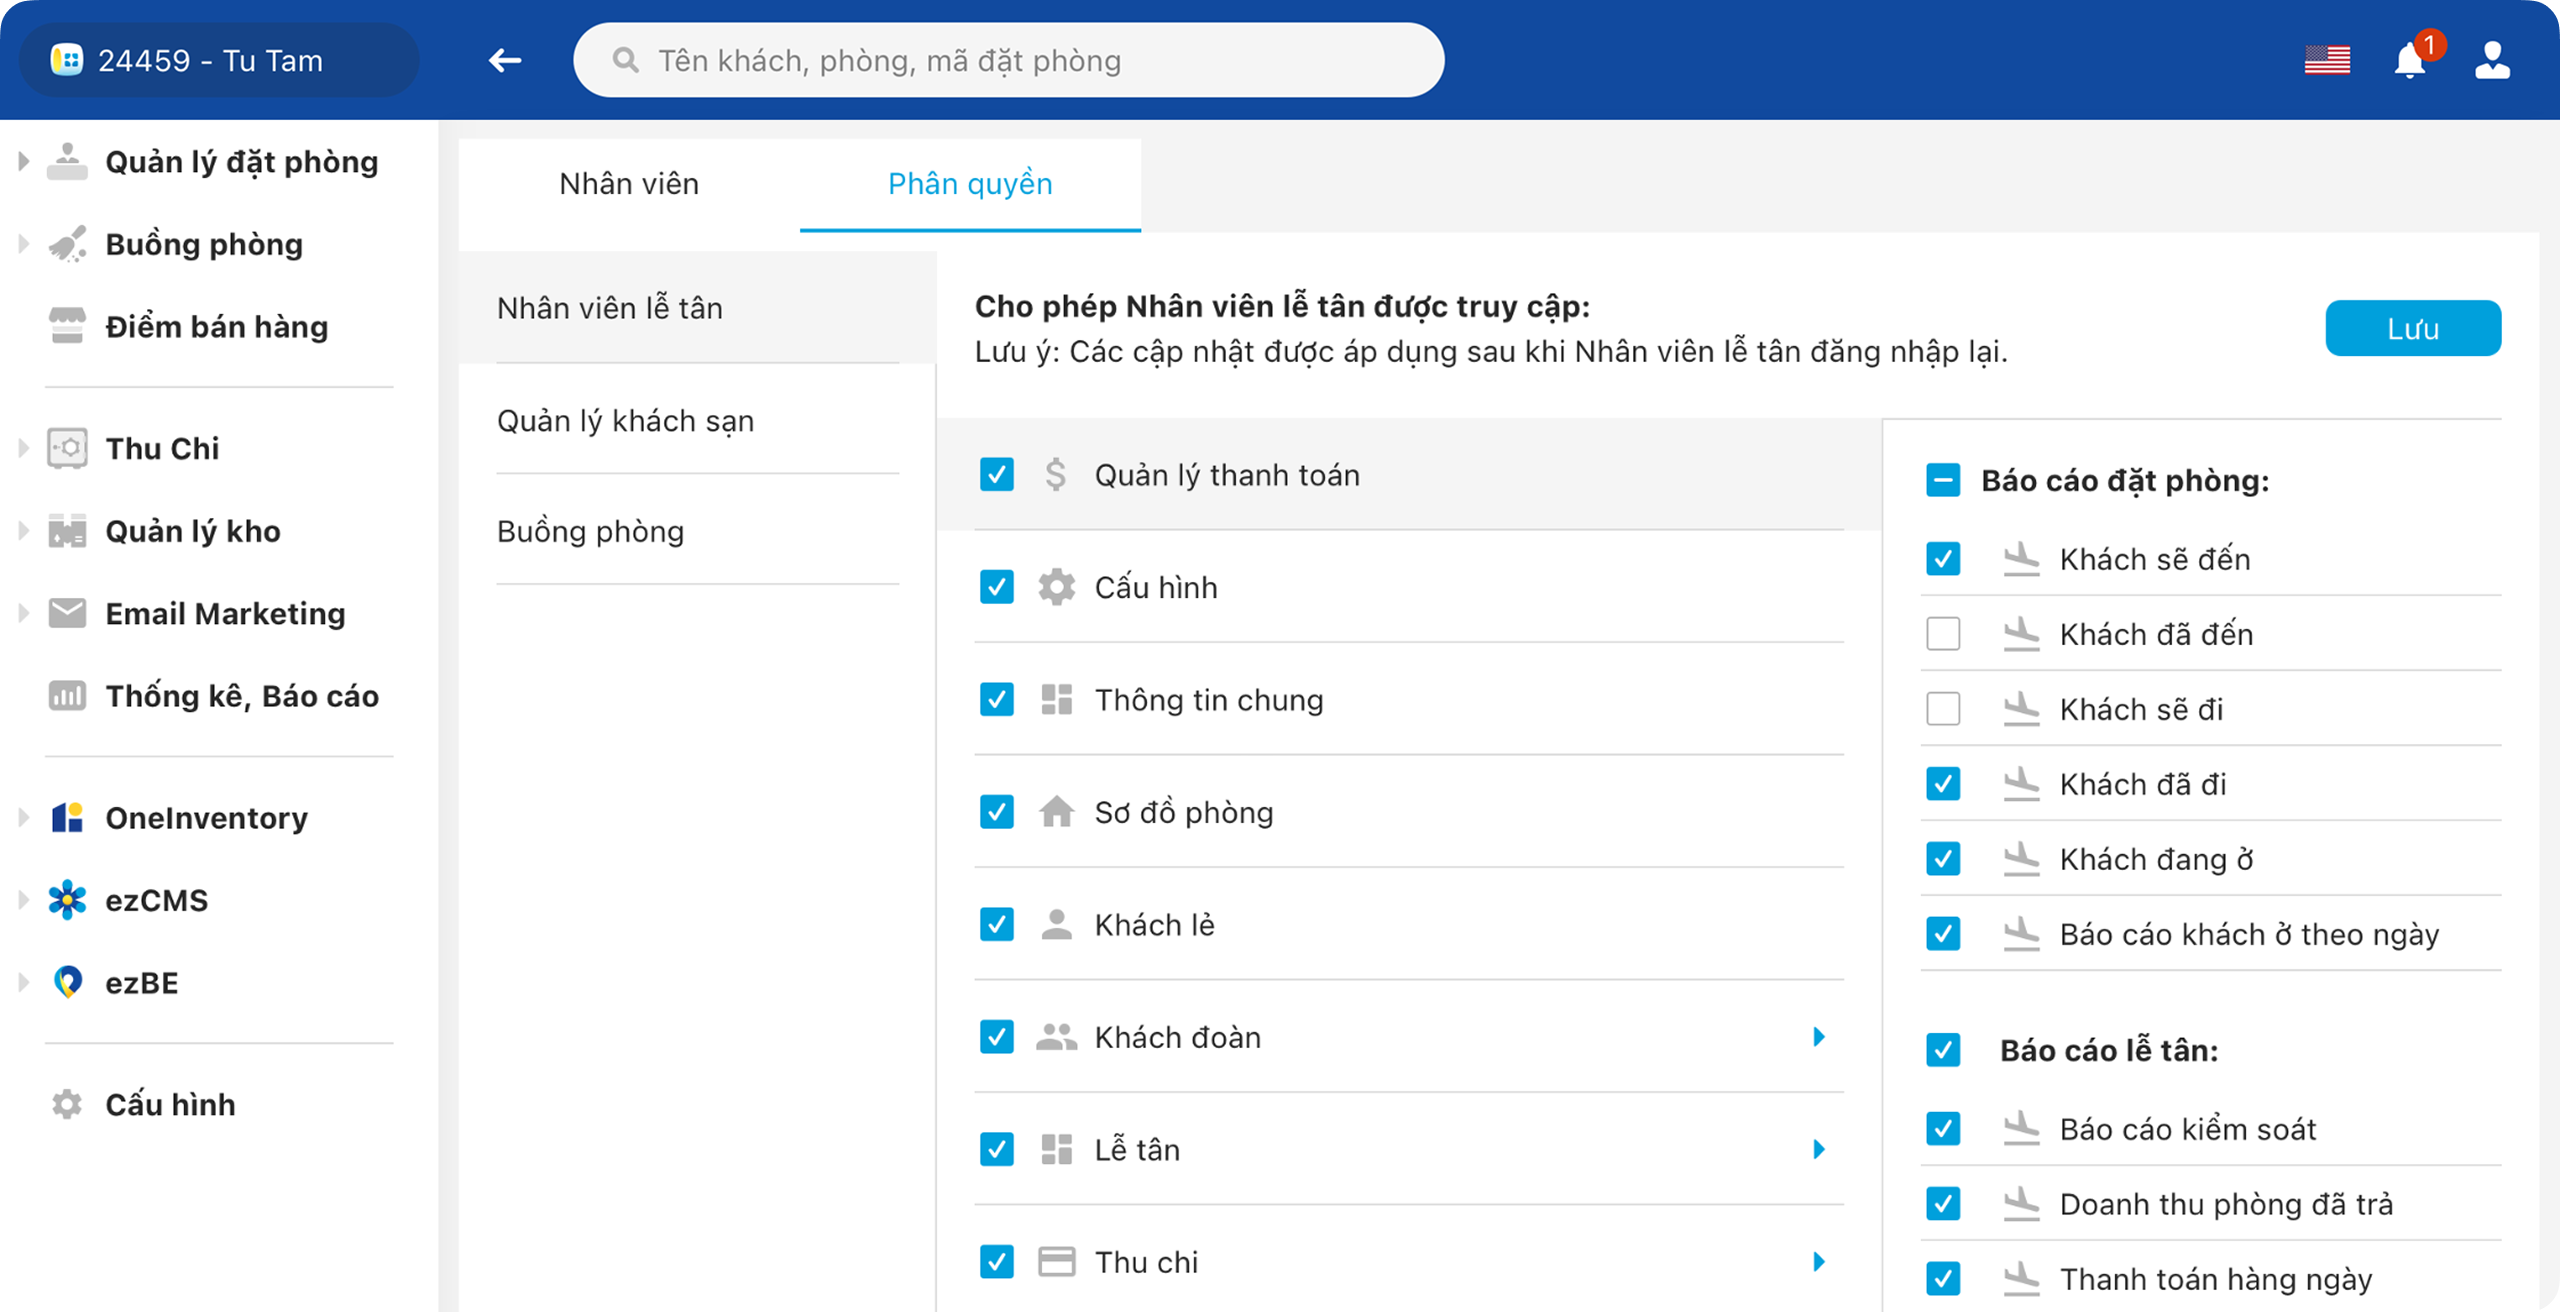Image resolution: width=2560 pixels, height=1312 pixels.
Task: Click the back arrow icon
Action: coord(505,61)
